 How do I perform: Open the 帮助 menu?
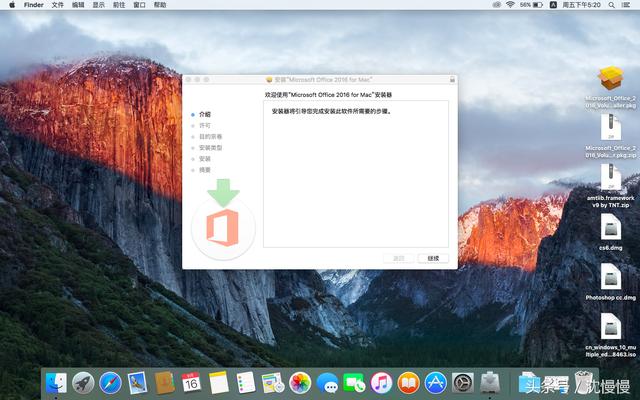(x=160, y=5)
